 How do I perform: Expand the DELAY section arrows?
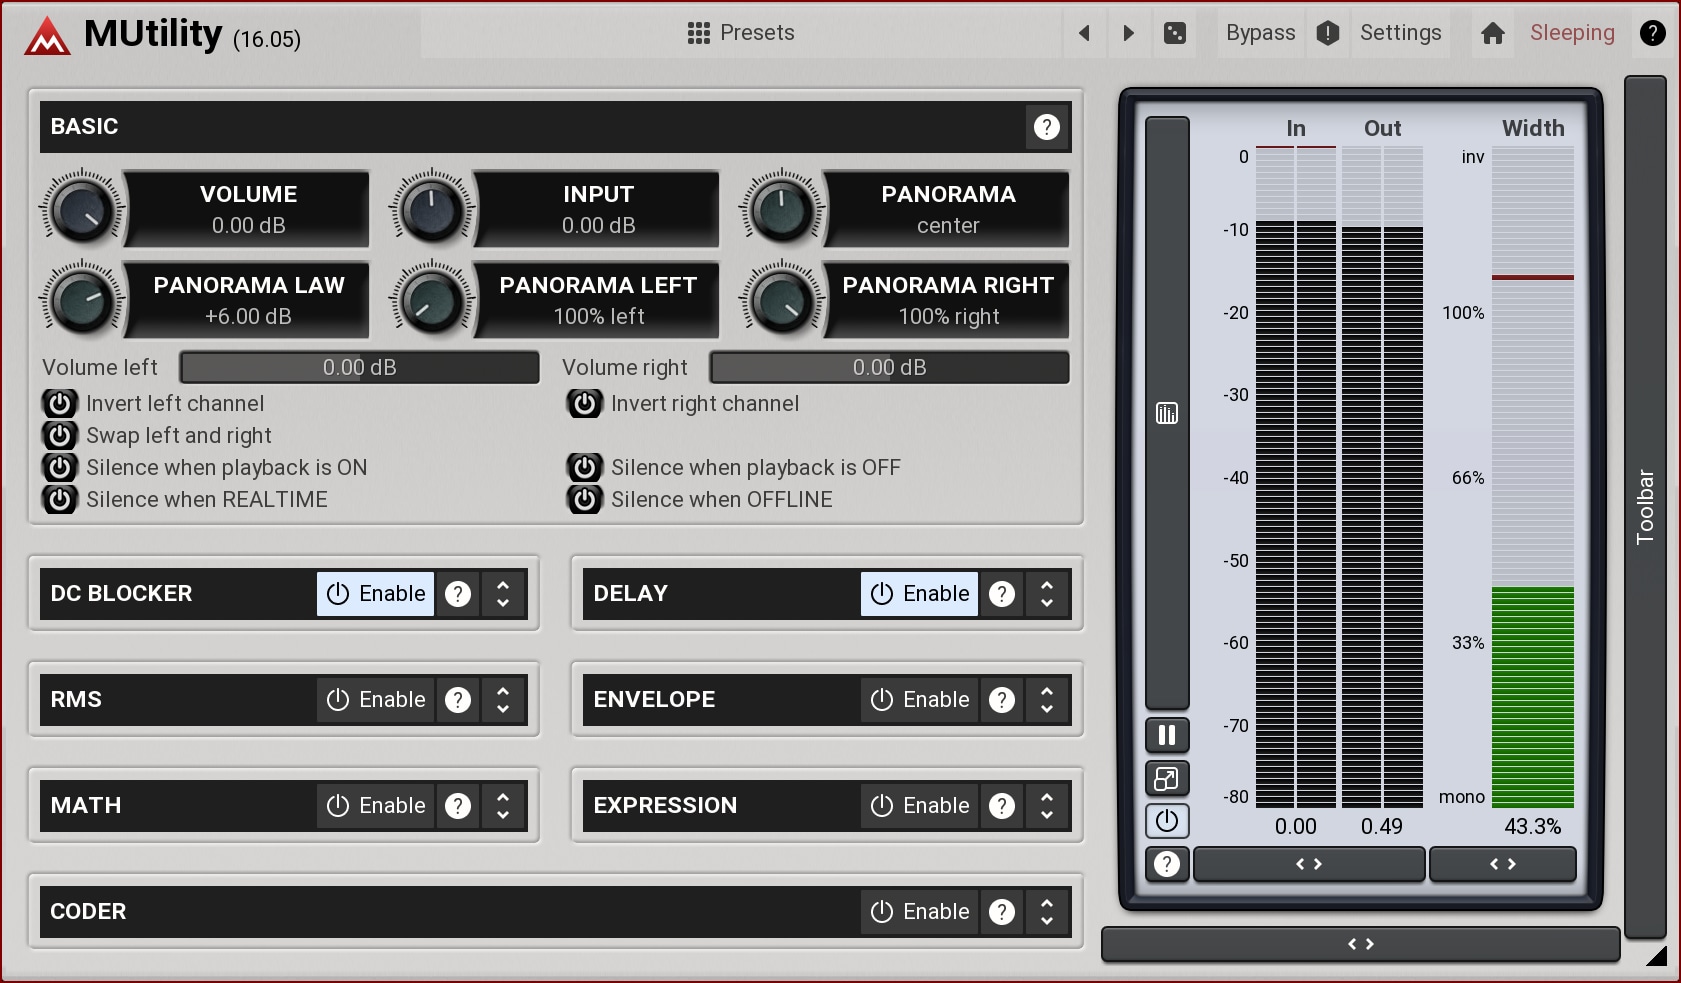click(1047, 594)
